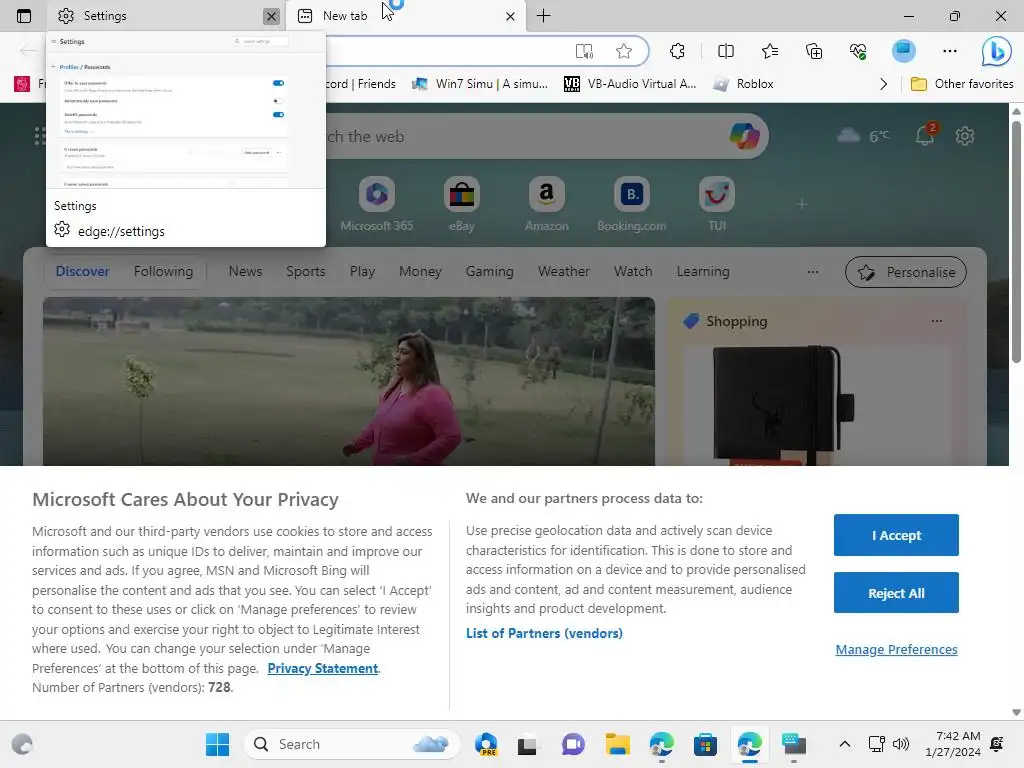Open the featured news story image
The height and width of the screenshot is (768, 1024).
pos(349,381)
